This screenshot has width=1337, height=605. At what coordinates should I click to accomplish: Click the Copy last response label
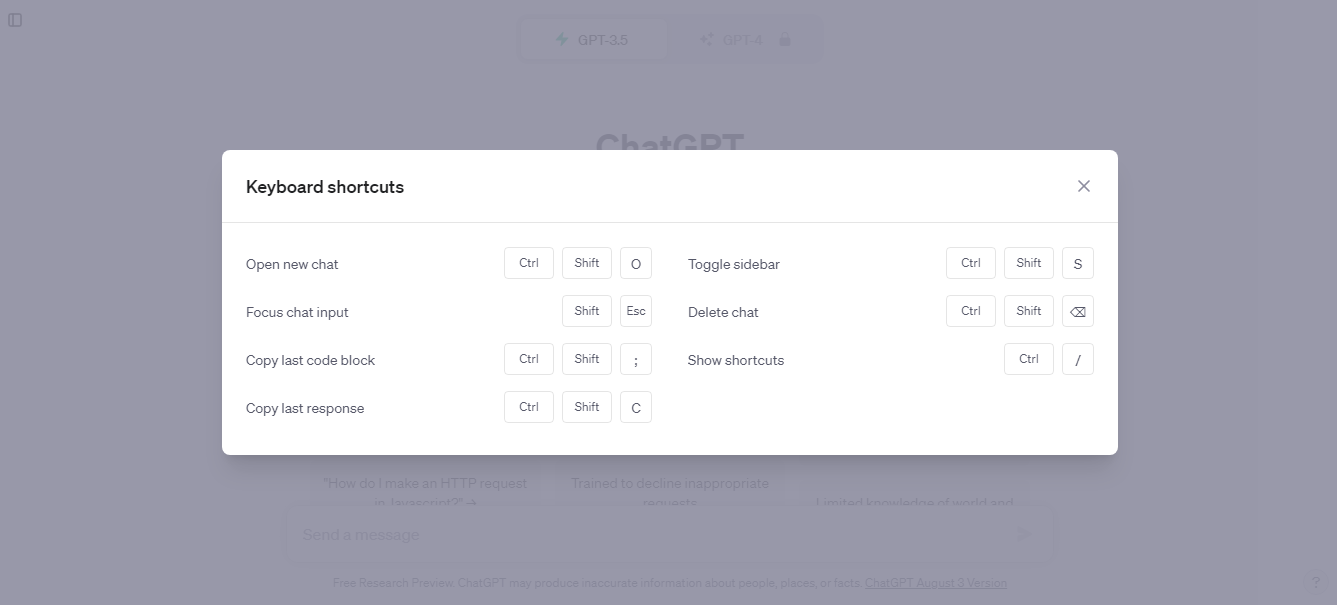click(x=305, y=408)
